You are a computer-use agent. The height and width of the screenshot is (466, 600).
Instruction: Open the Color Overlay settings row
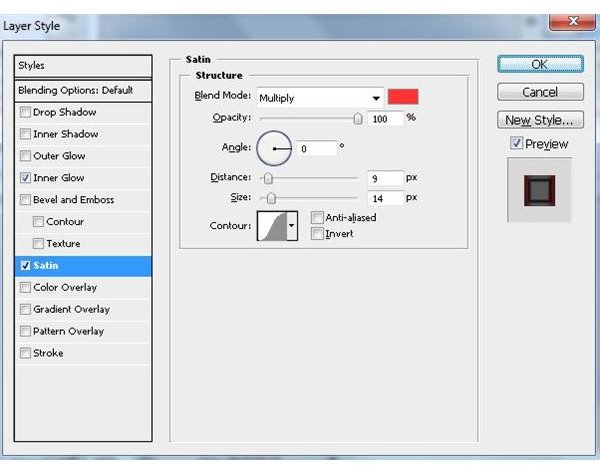(x=83, y=287)
